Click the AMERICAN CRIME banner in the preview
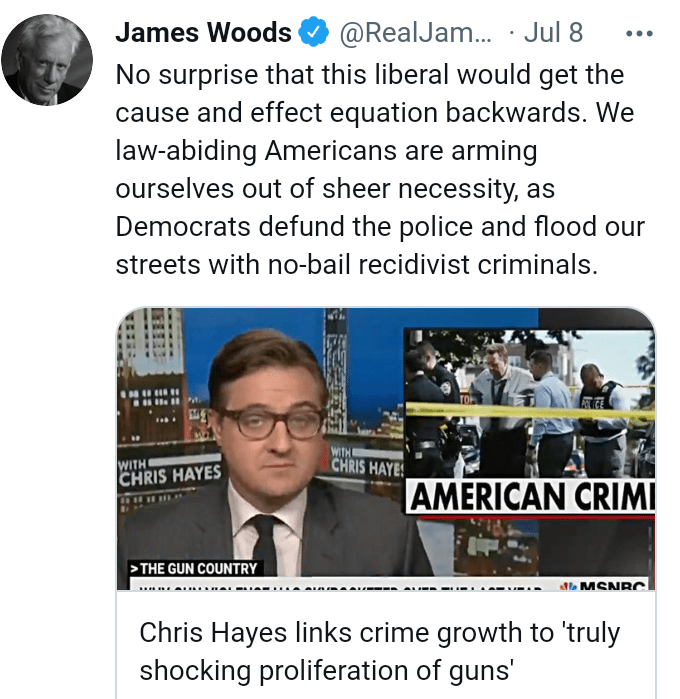The height and width of the screenshot is (699, 680). [x=530, y=497]
